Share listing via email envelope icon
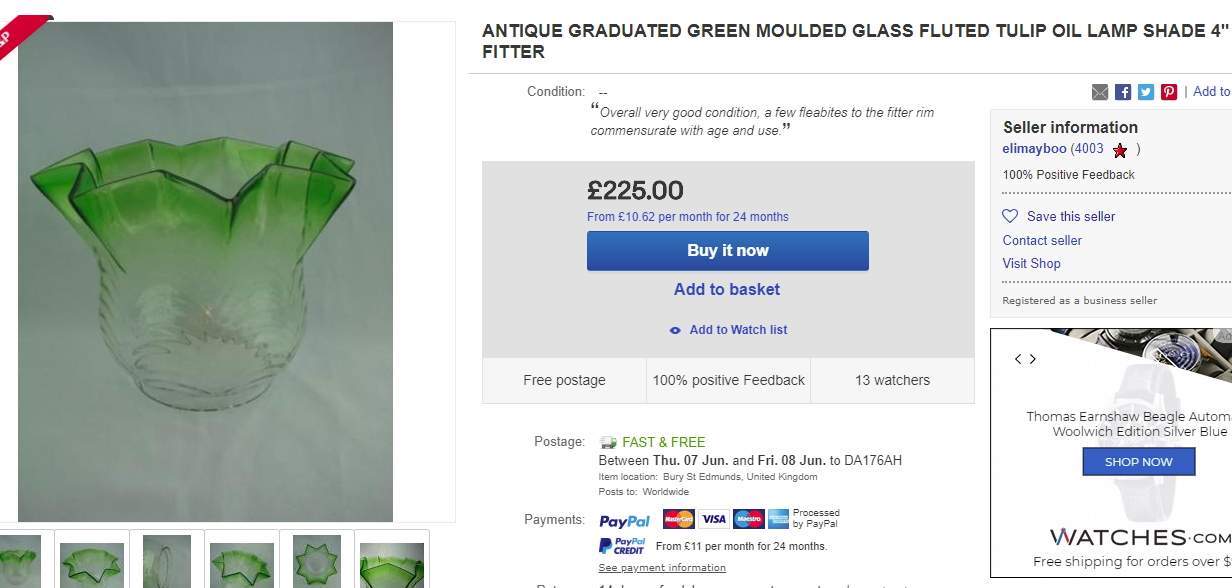This screenshot has width=1232, height=588. point(1100,92)
